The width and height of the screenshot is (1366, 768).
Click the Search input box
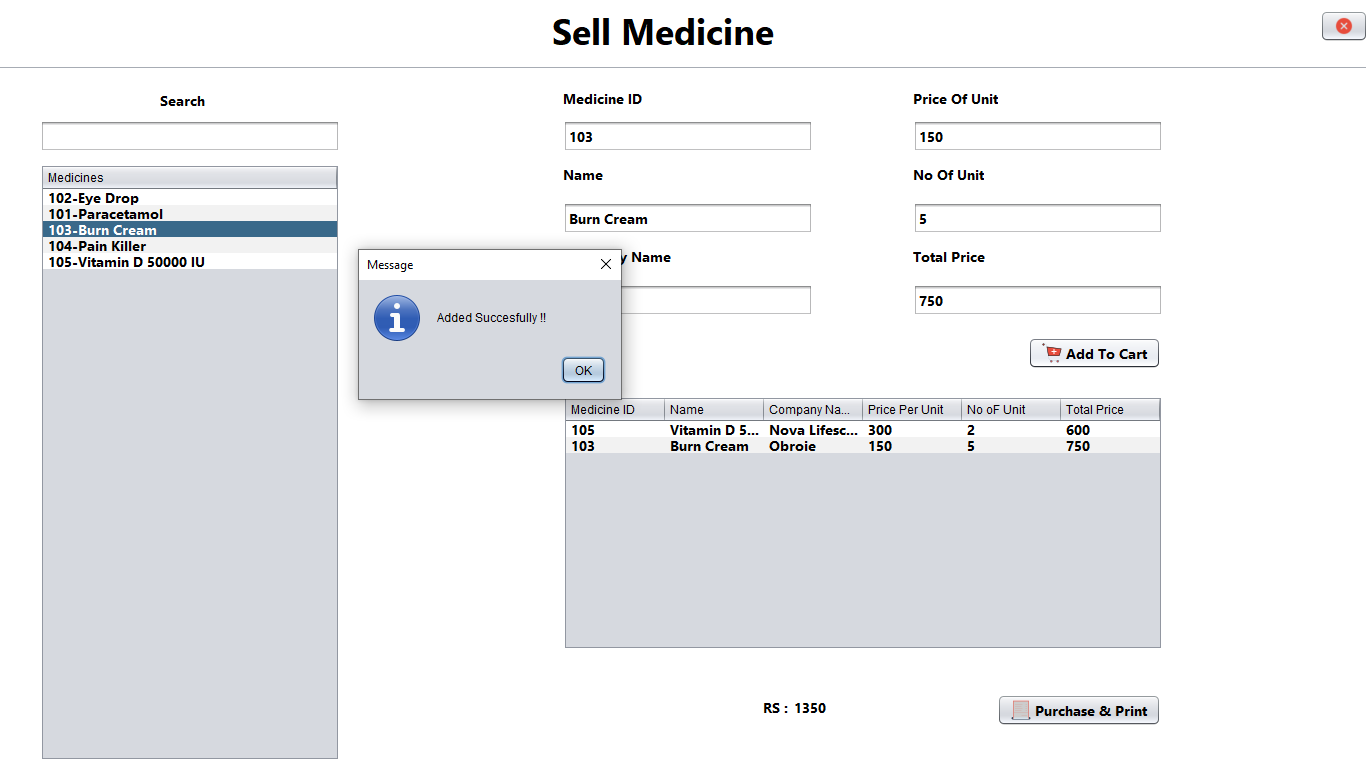[x=189, y=136]
